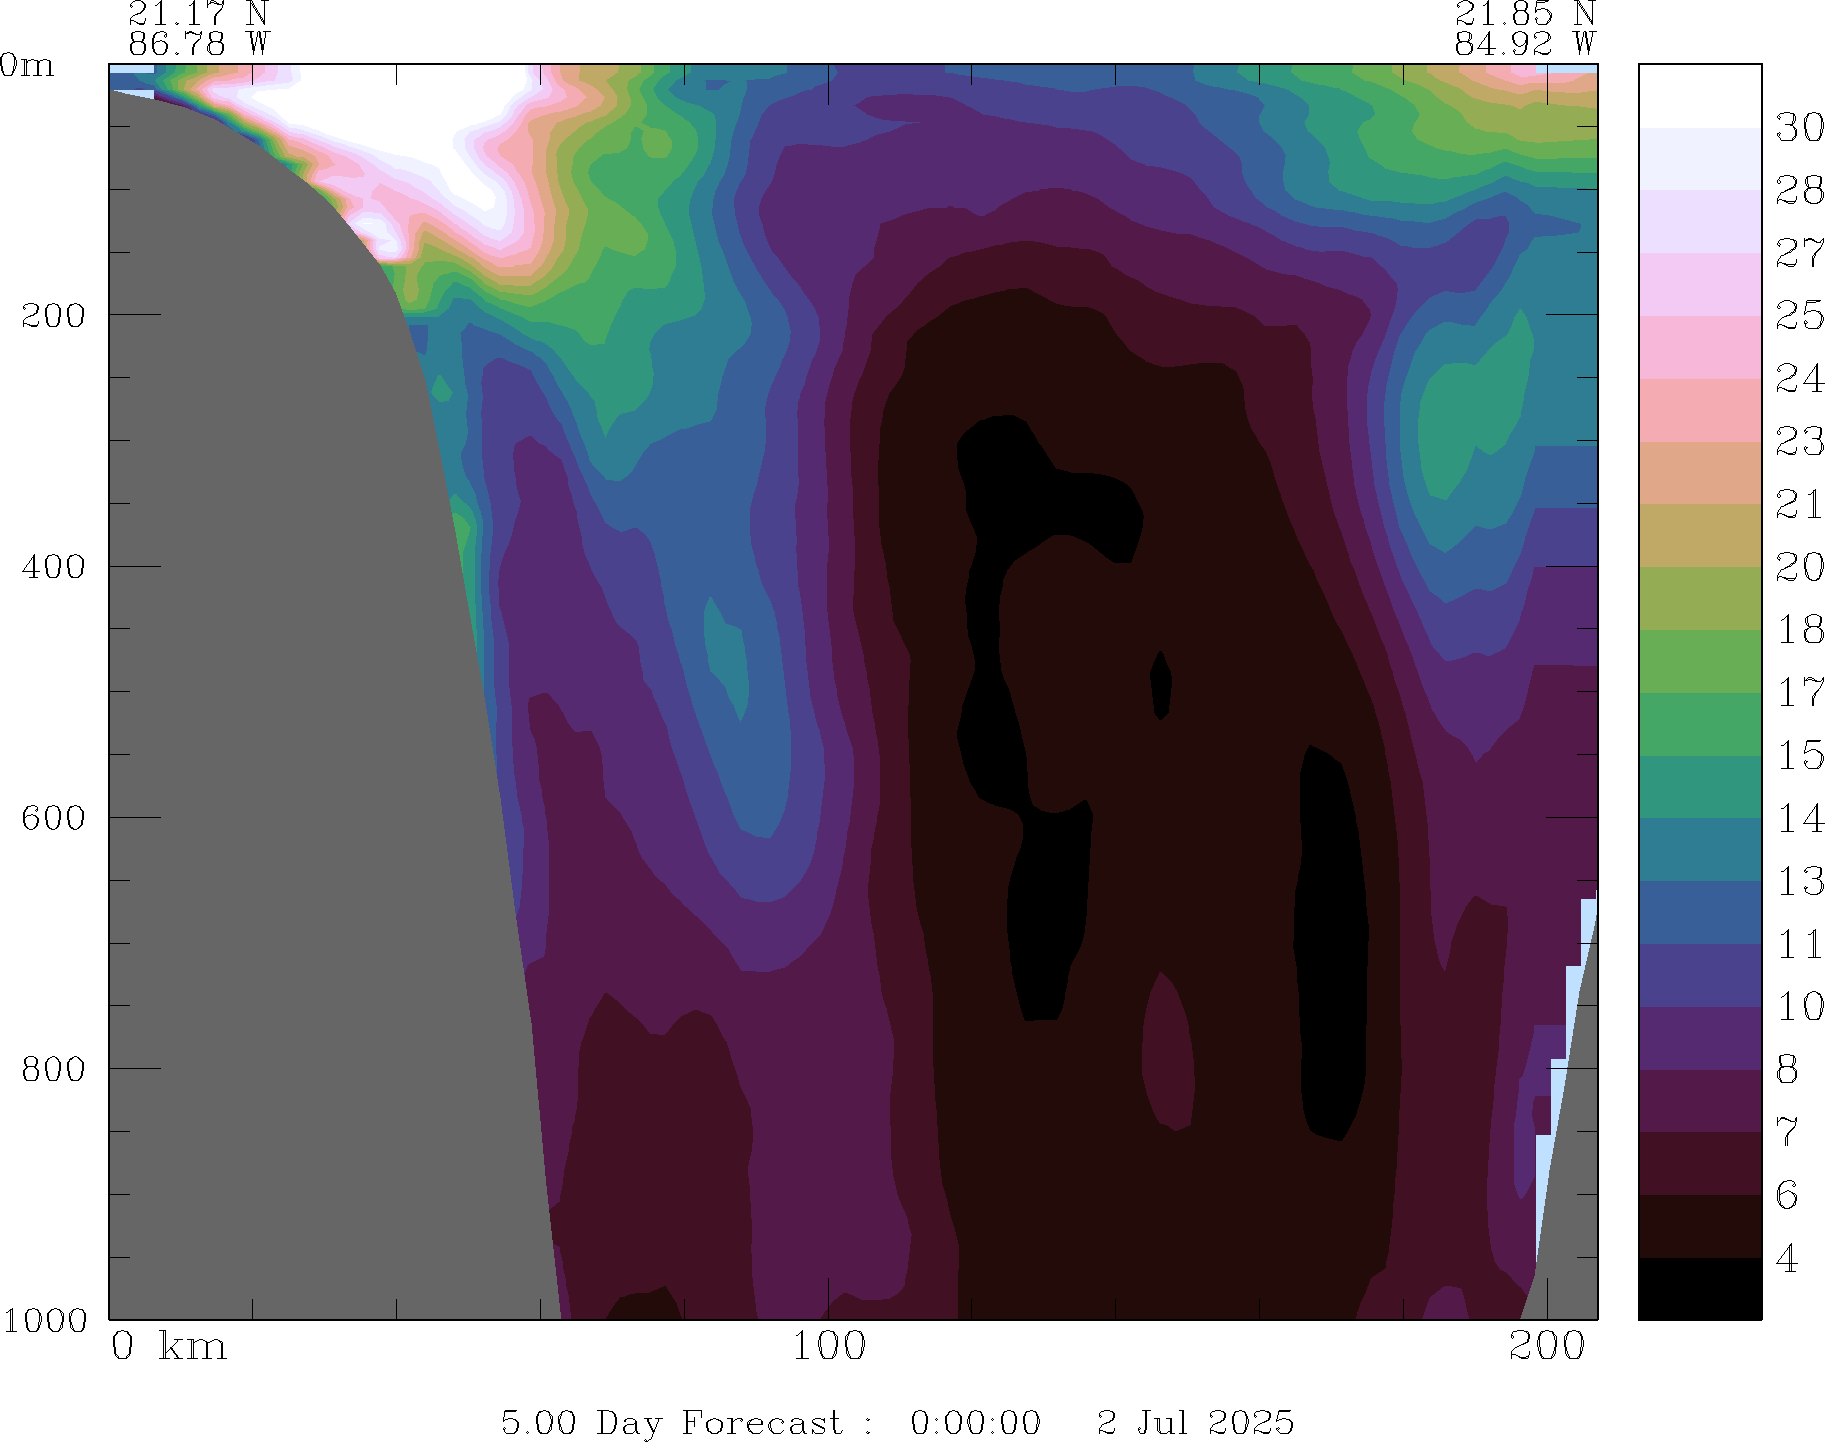Image resolution: width=1825 pixels, height=1442 pixels.
Task: Select the colorbar band between 23 and 24
Action: [x=1699, y=410]
